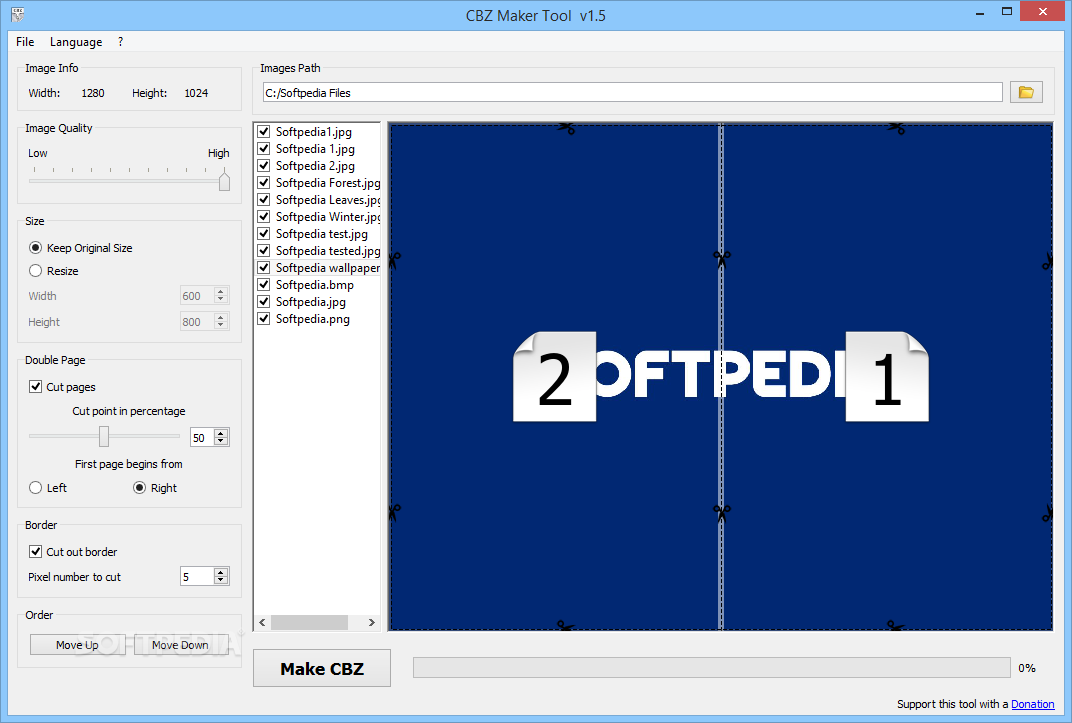This screenshot has width=1072, height=723.
Task: Click the page 1 icon in preview
Action: click(887, 377)
